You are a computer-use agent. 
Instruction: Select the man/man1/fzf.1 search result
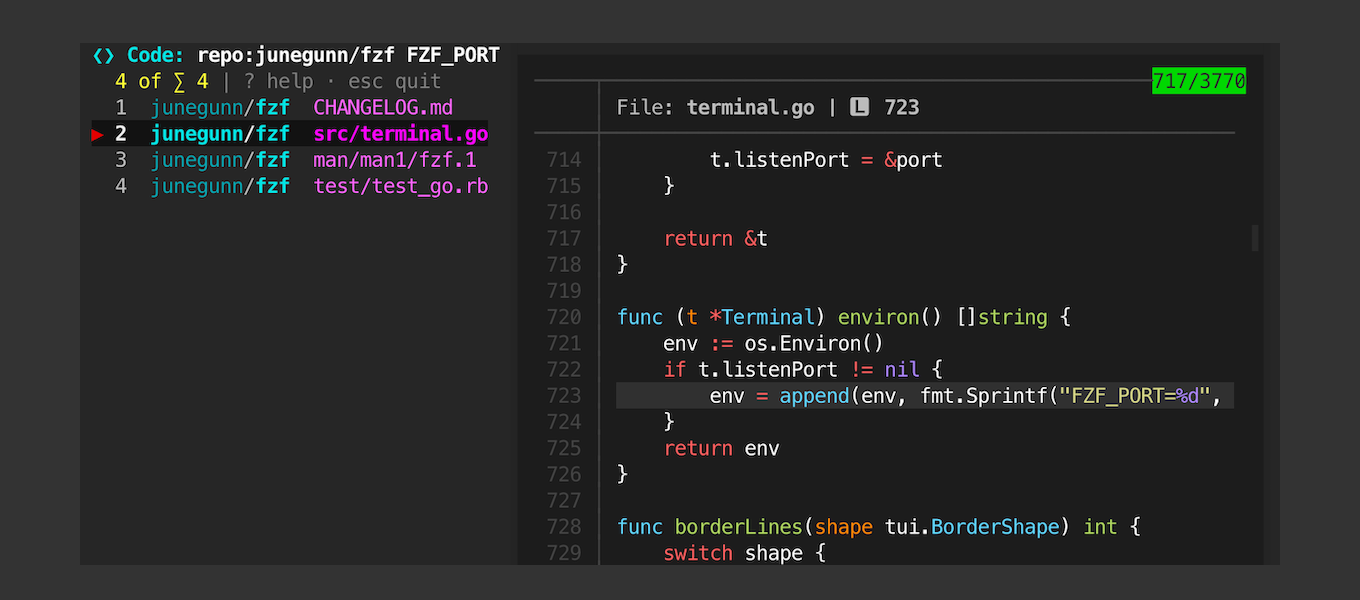click(x=396, y=159)
